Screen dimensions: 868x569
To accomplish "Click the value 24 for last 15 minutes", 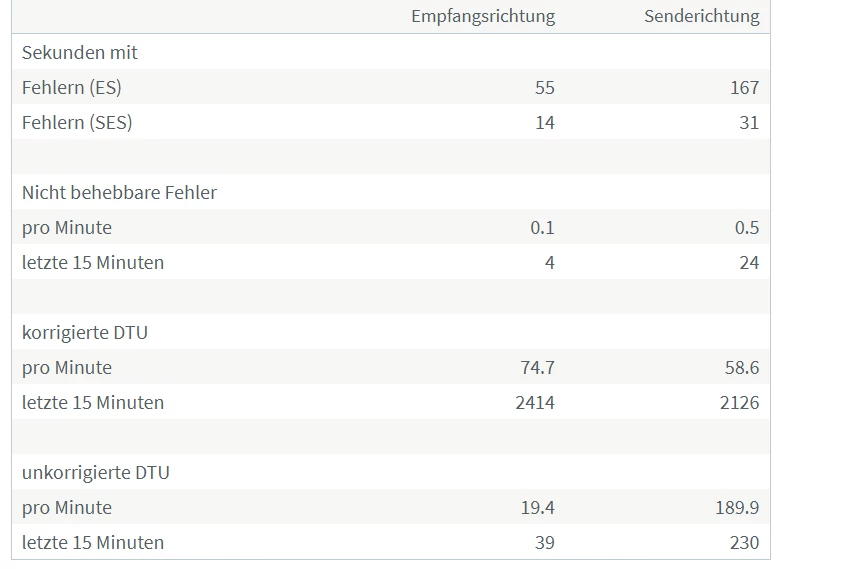I will click(x=749, y=262).
